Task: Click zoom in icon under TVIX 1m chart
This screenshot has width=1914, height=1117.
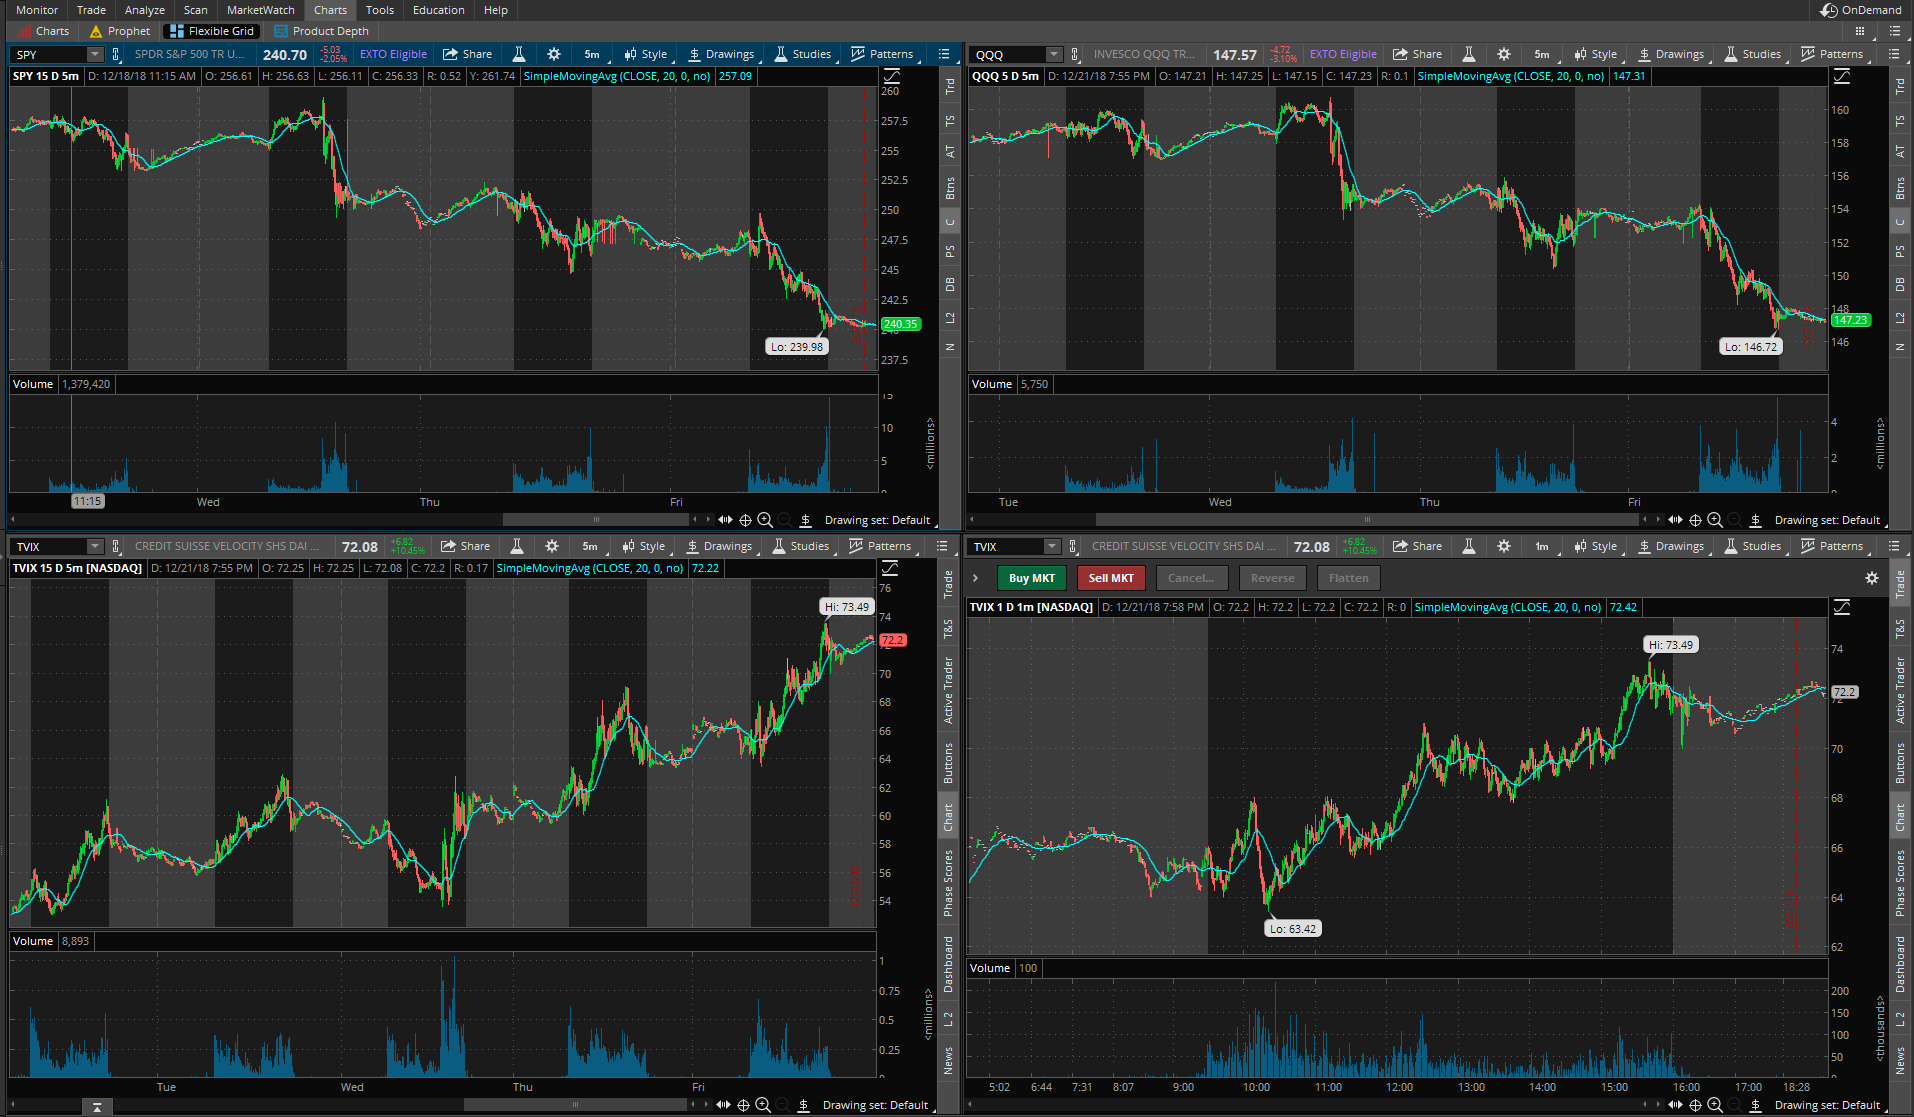Action: click(x=1715, y=1105)
